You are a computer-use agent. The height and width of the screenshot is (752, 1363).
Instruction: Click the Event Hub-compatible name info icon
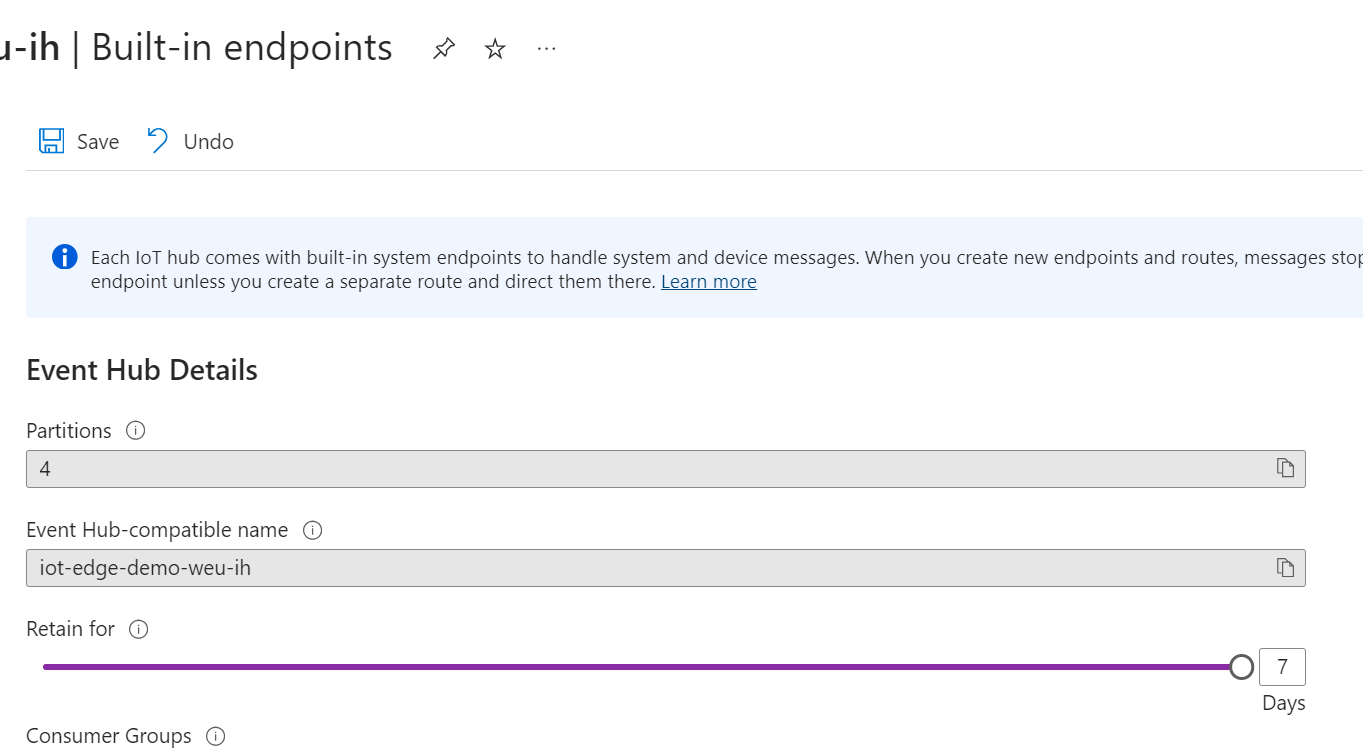point(312,530)
